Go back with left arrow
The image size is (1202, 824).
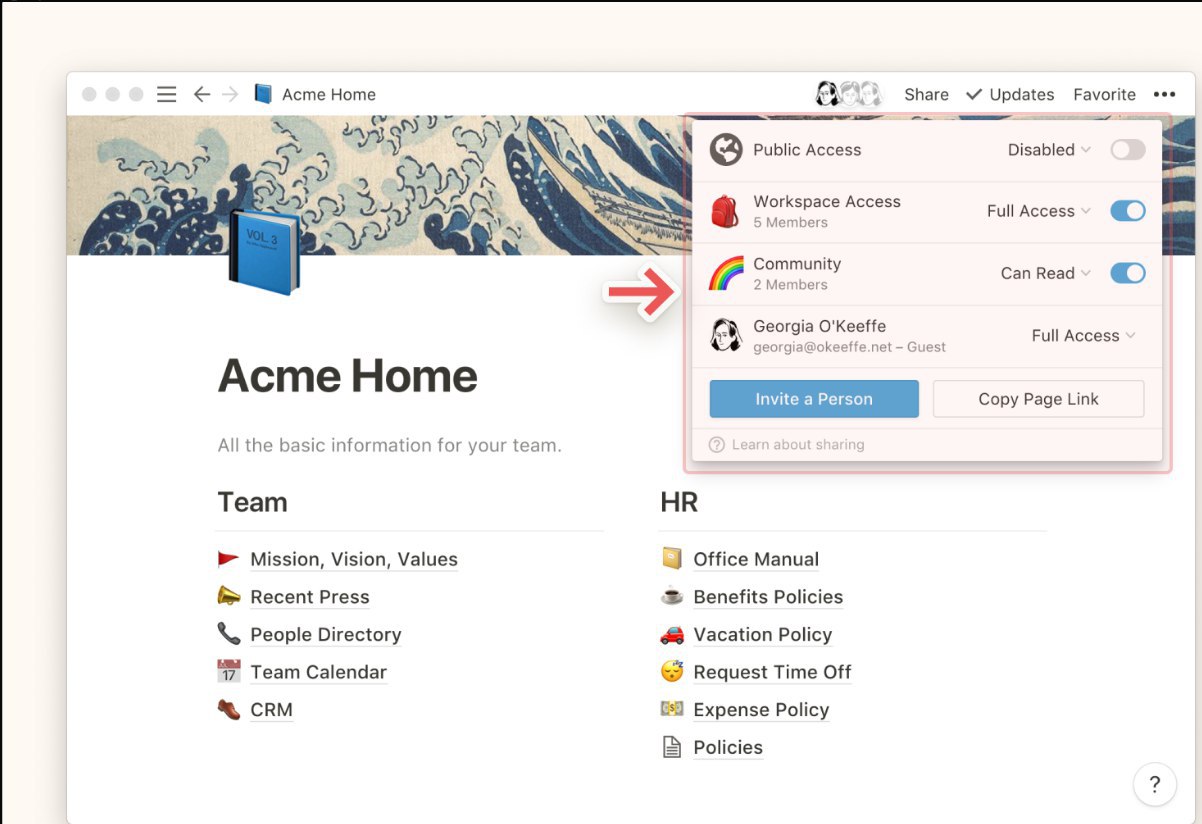[x=202, y=94]
